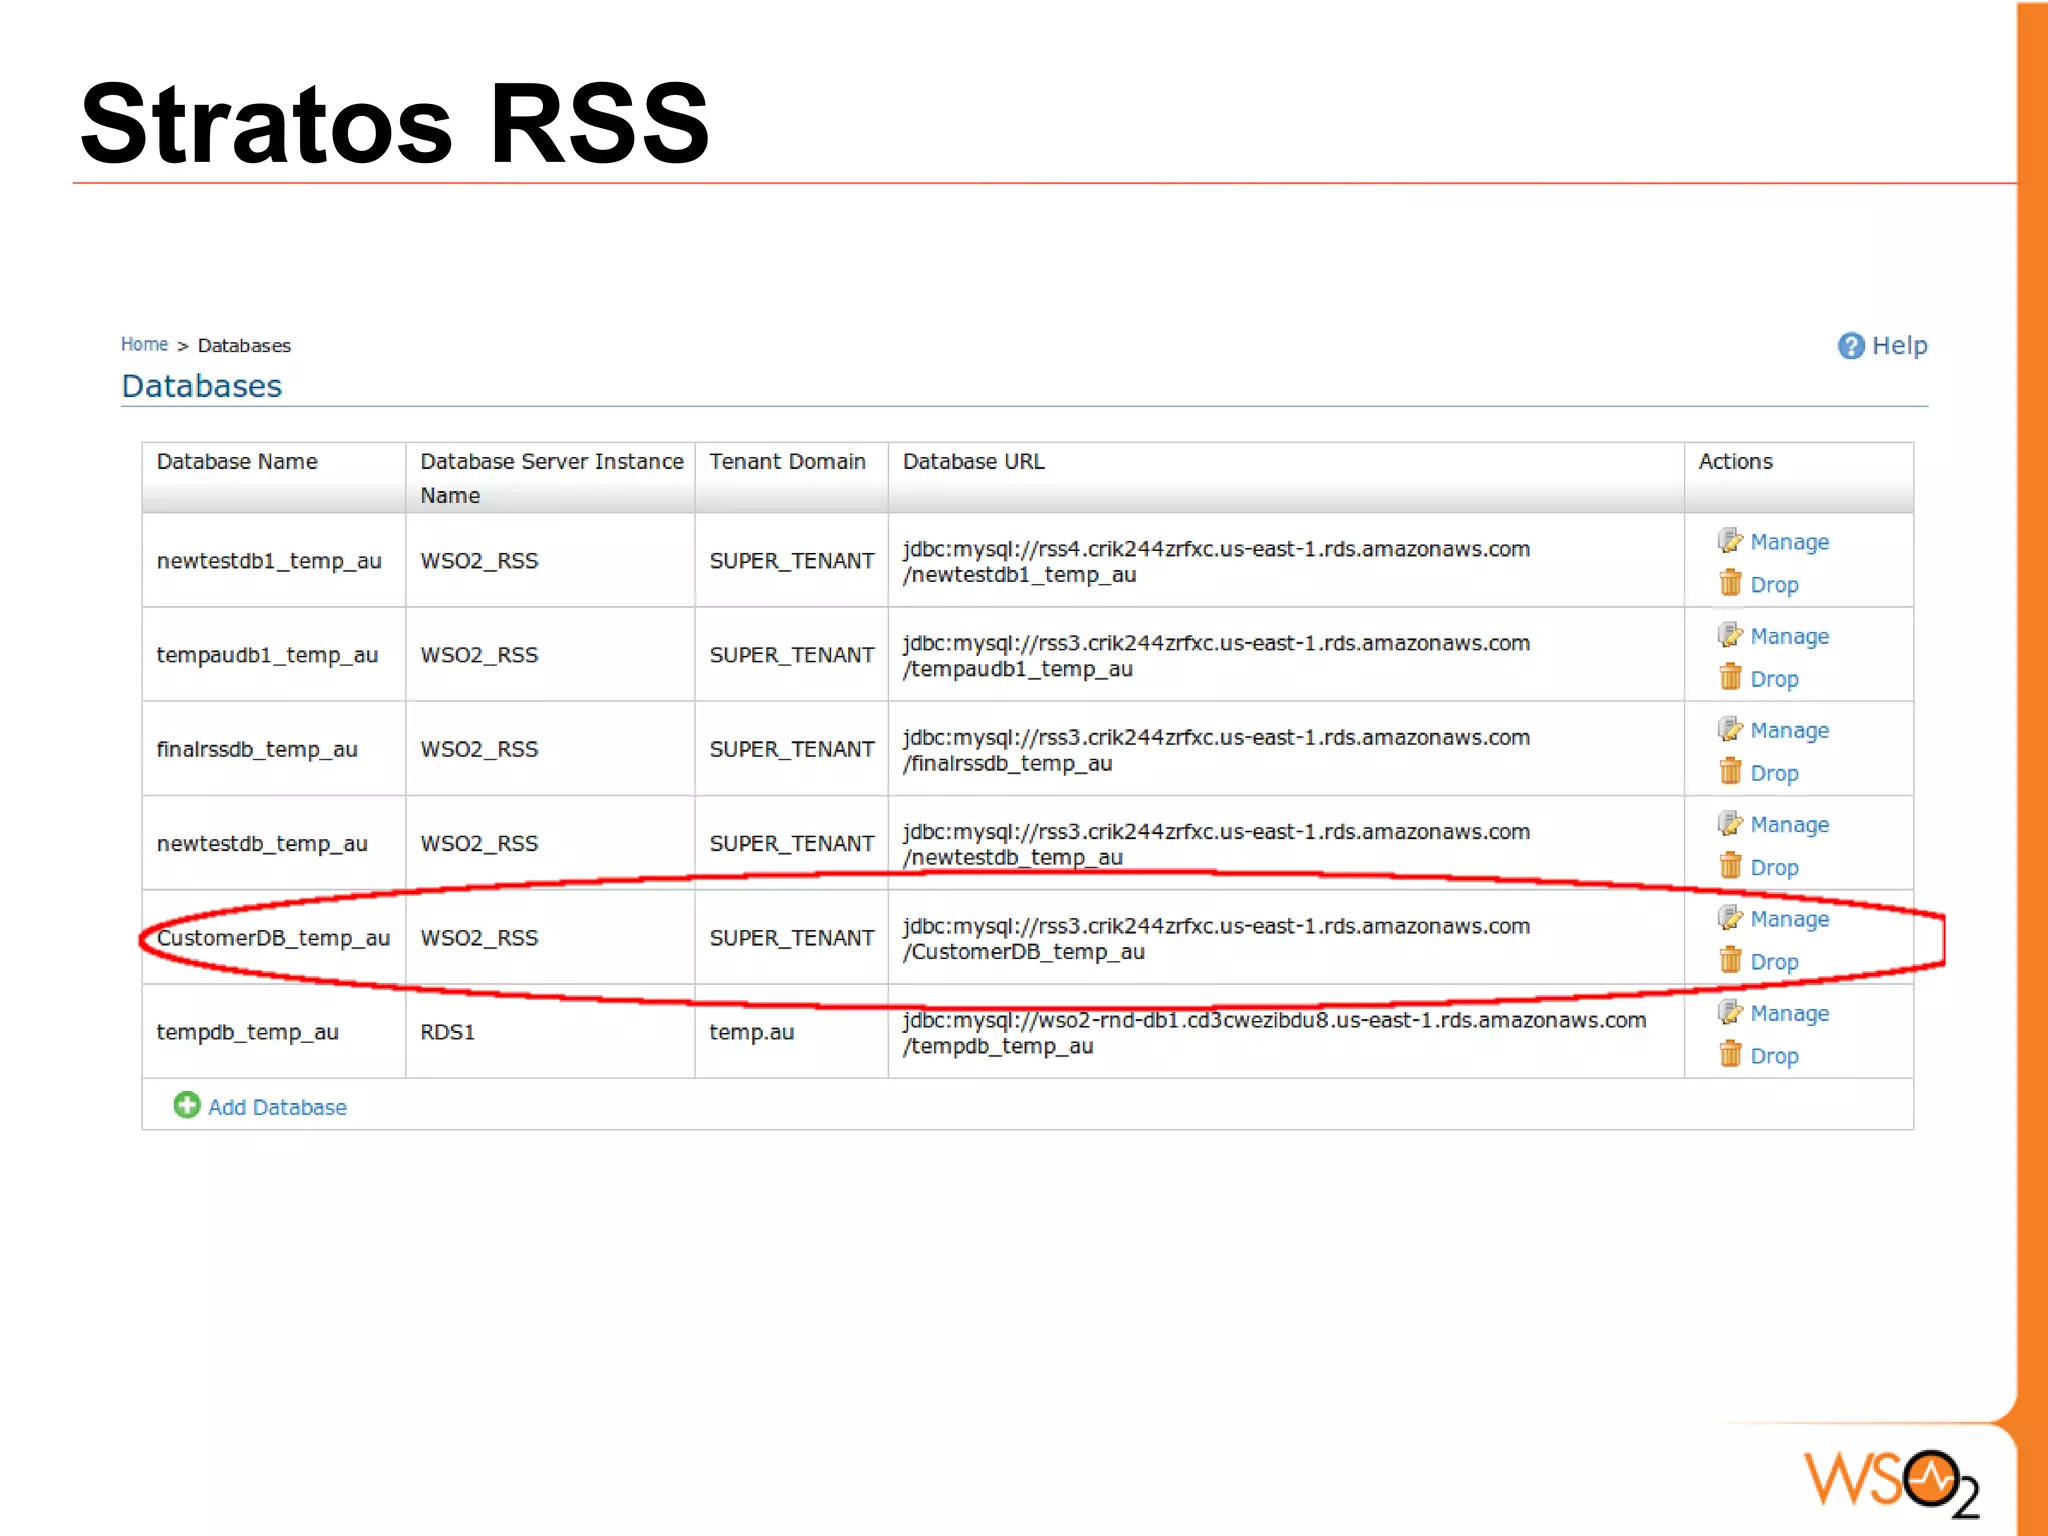Click the JDBC URL ending /tempaudb1_temp_au
Viewport: 2048px width, 1536px height.
(x=1216, y=656)
